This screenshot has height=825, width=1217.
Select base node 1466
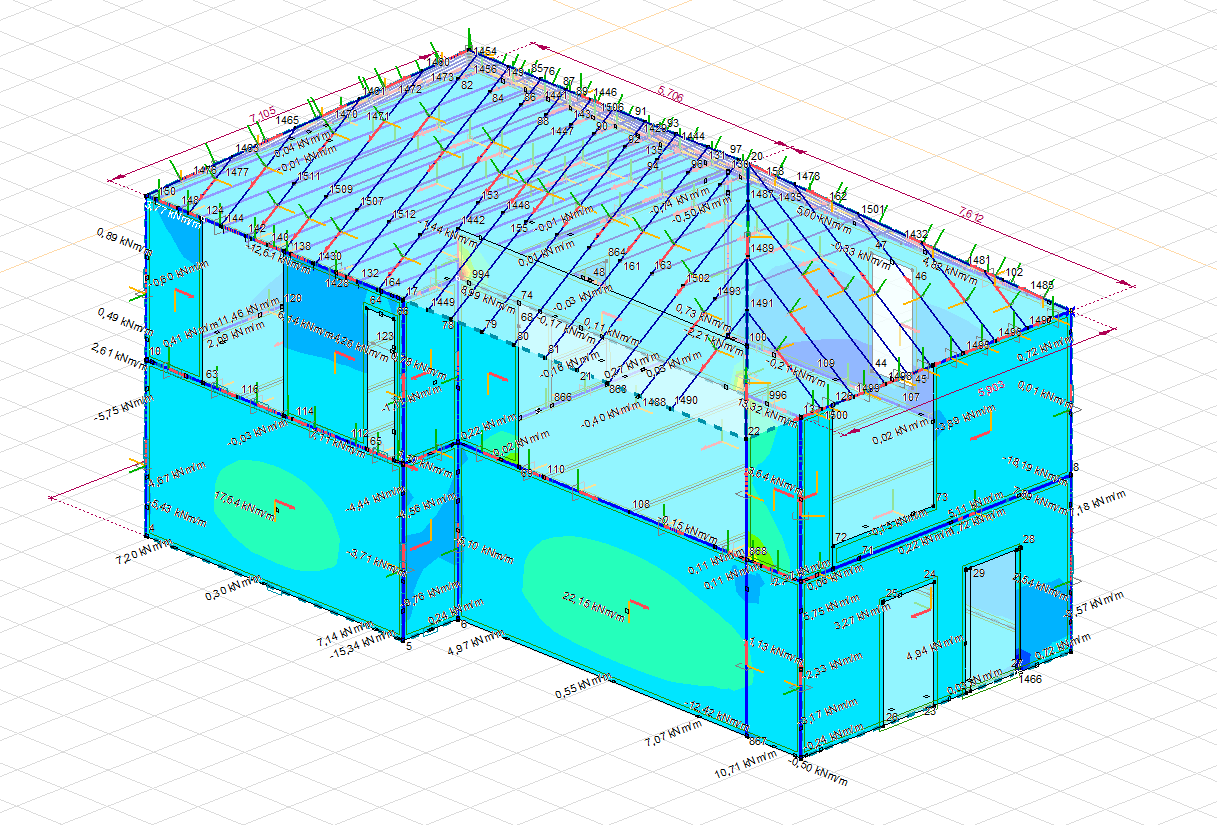[x=1031, y=678]
